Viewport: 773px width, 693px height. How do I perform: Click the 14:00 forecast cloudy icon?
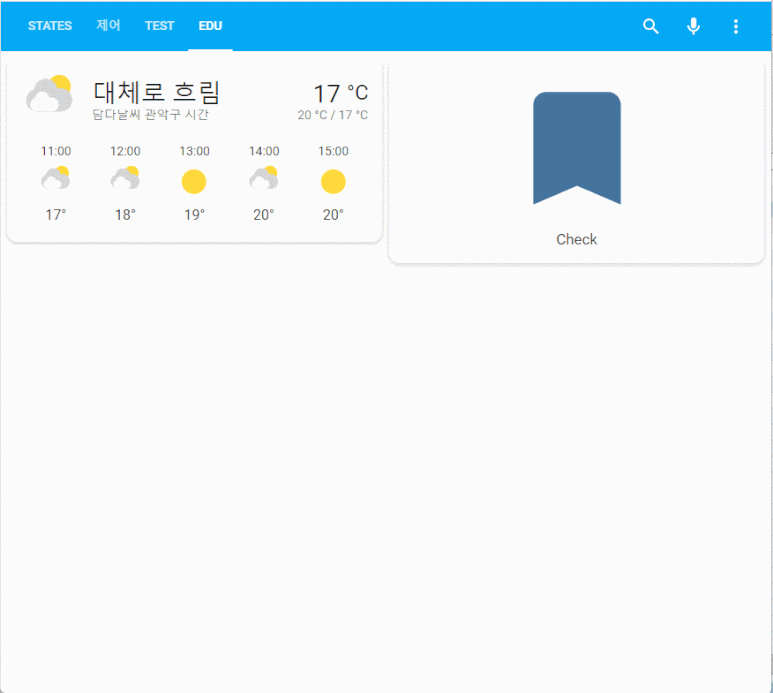pyautogui.click(x=264, y=178)
